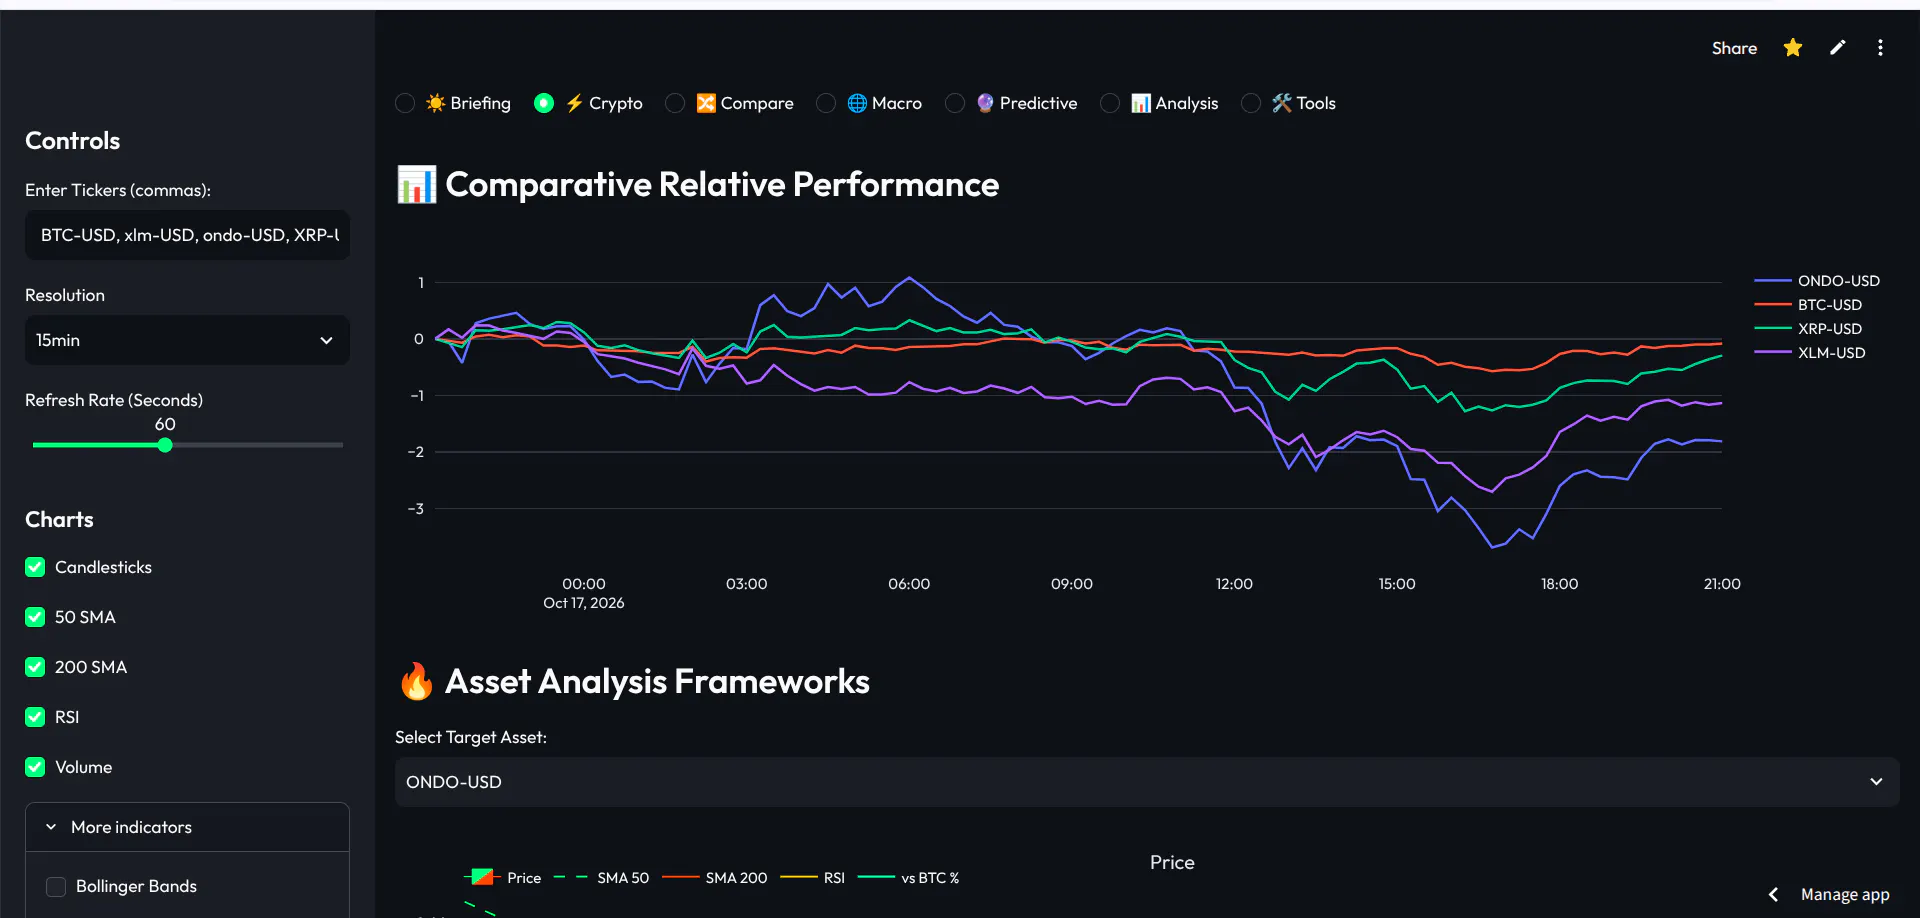This screenshot has height=918, width=1920.
Task: Switch to the Tools view
Action: coord(1251,103)
